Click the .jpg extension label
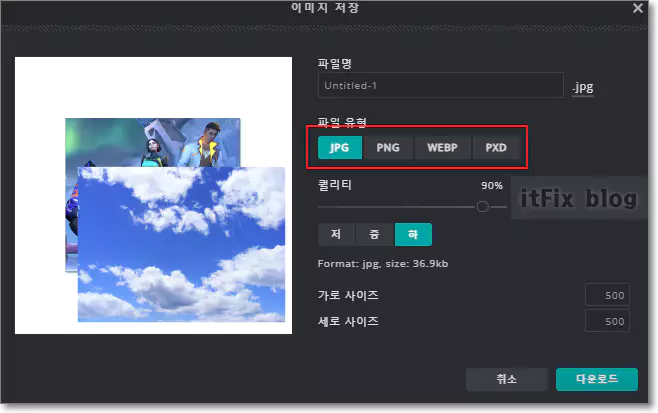 pyautogui.click(x=583, y=87)
